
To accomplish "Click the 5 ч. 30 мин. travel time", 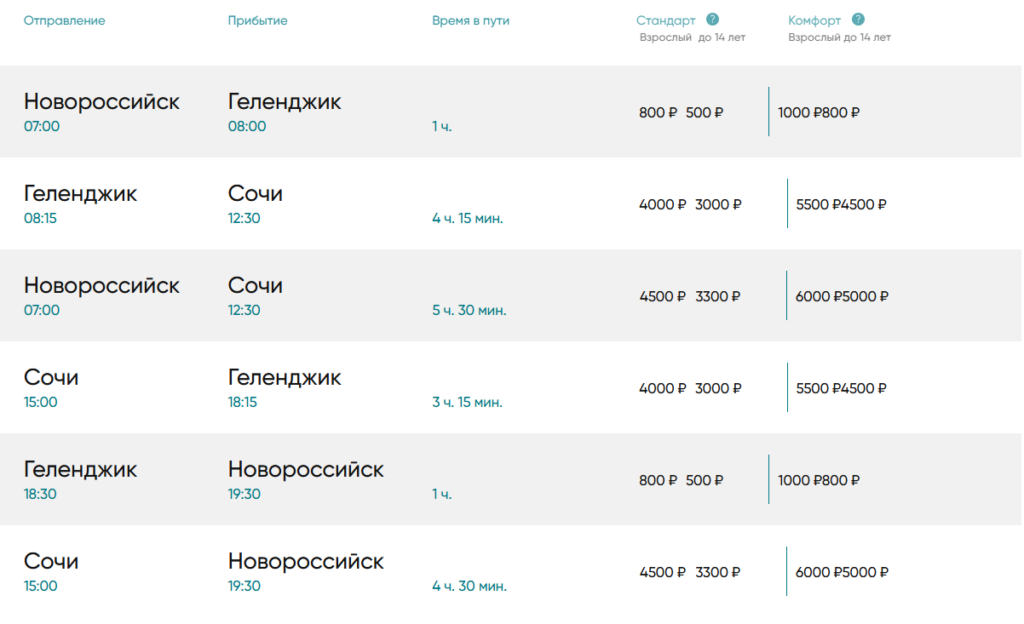I will point(469,310).
